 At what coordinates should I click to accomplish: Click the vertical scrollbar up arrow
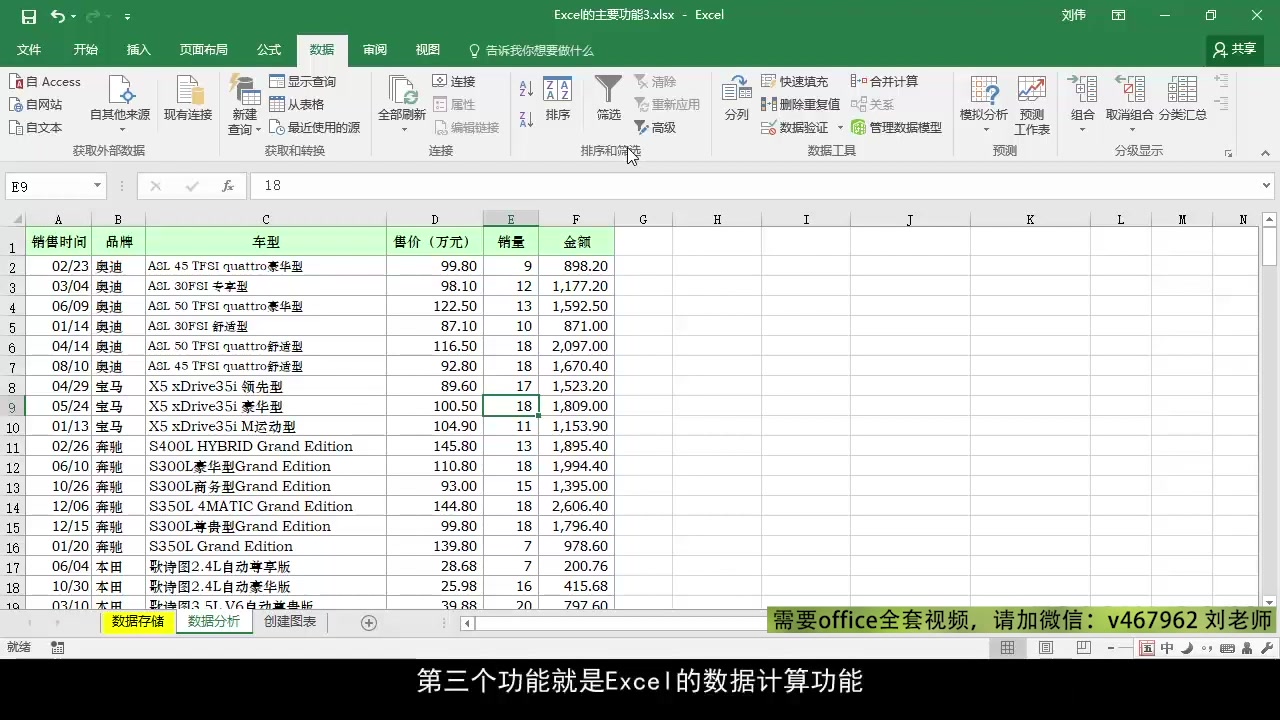coord(1270,219)
